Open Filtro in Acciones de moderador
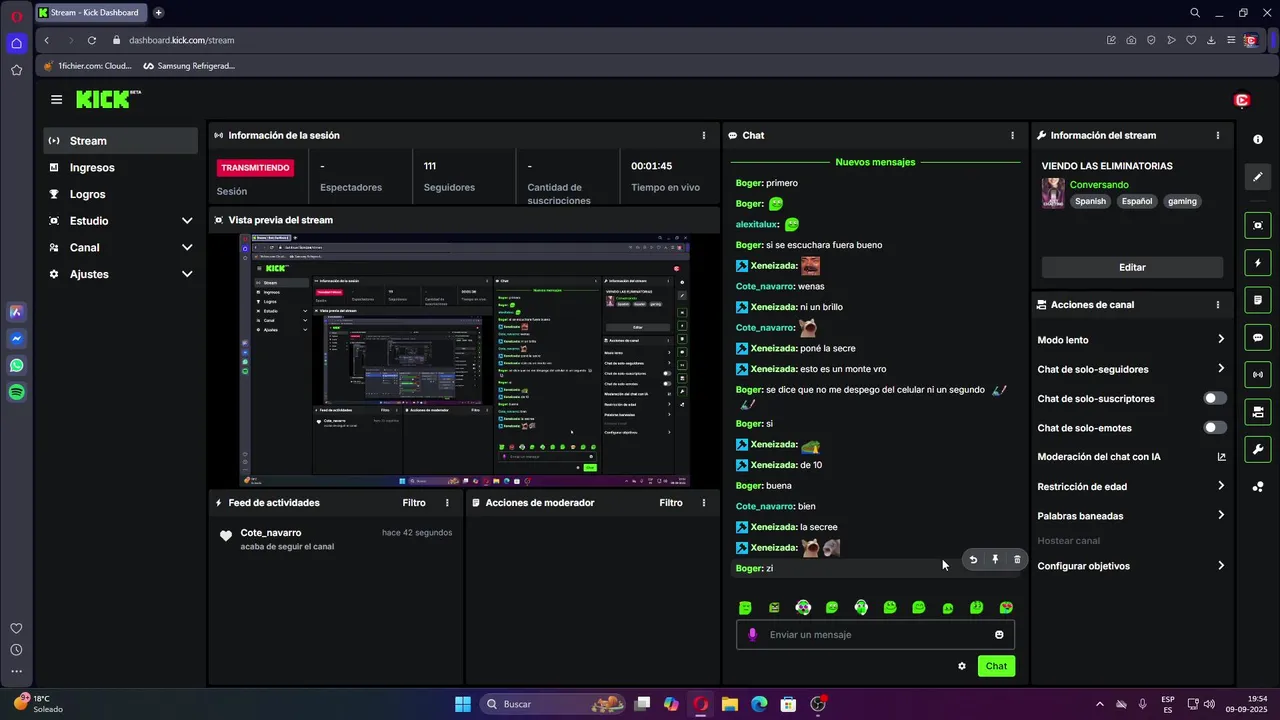The image size is (1280, 720). click(671, 503)
